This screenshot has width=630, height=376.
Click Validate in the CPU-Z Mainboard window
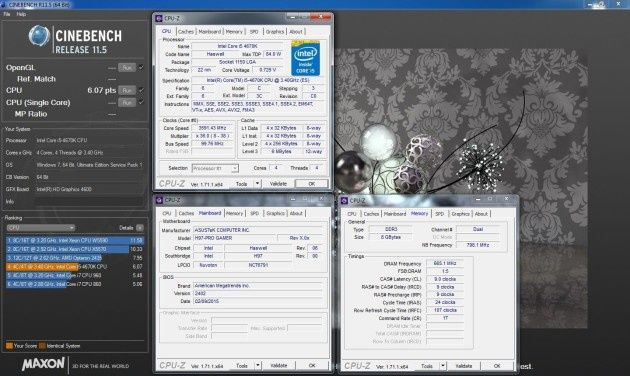(x=279, y=366)
